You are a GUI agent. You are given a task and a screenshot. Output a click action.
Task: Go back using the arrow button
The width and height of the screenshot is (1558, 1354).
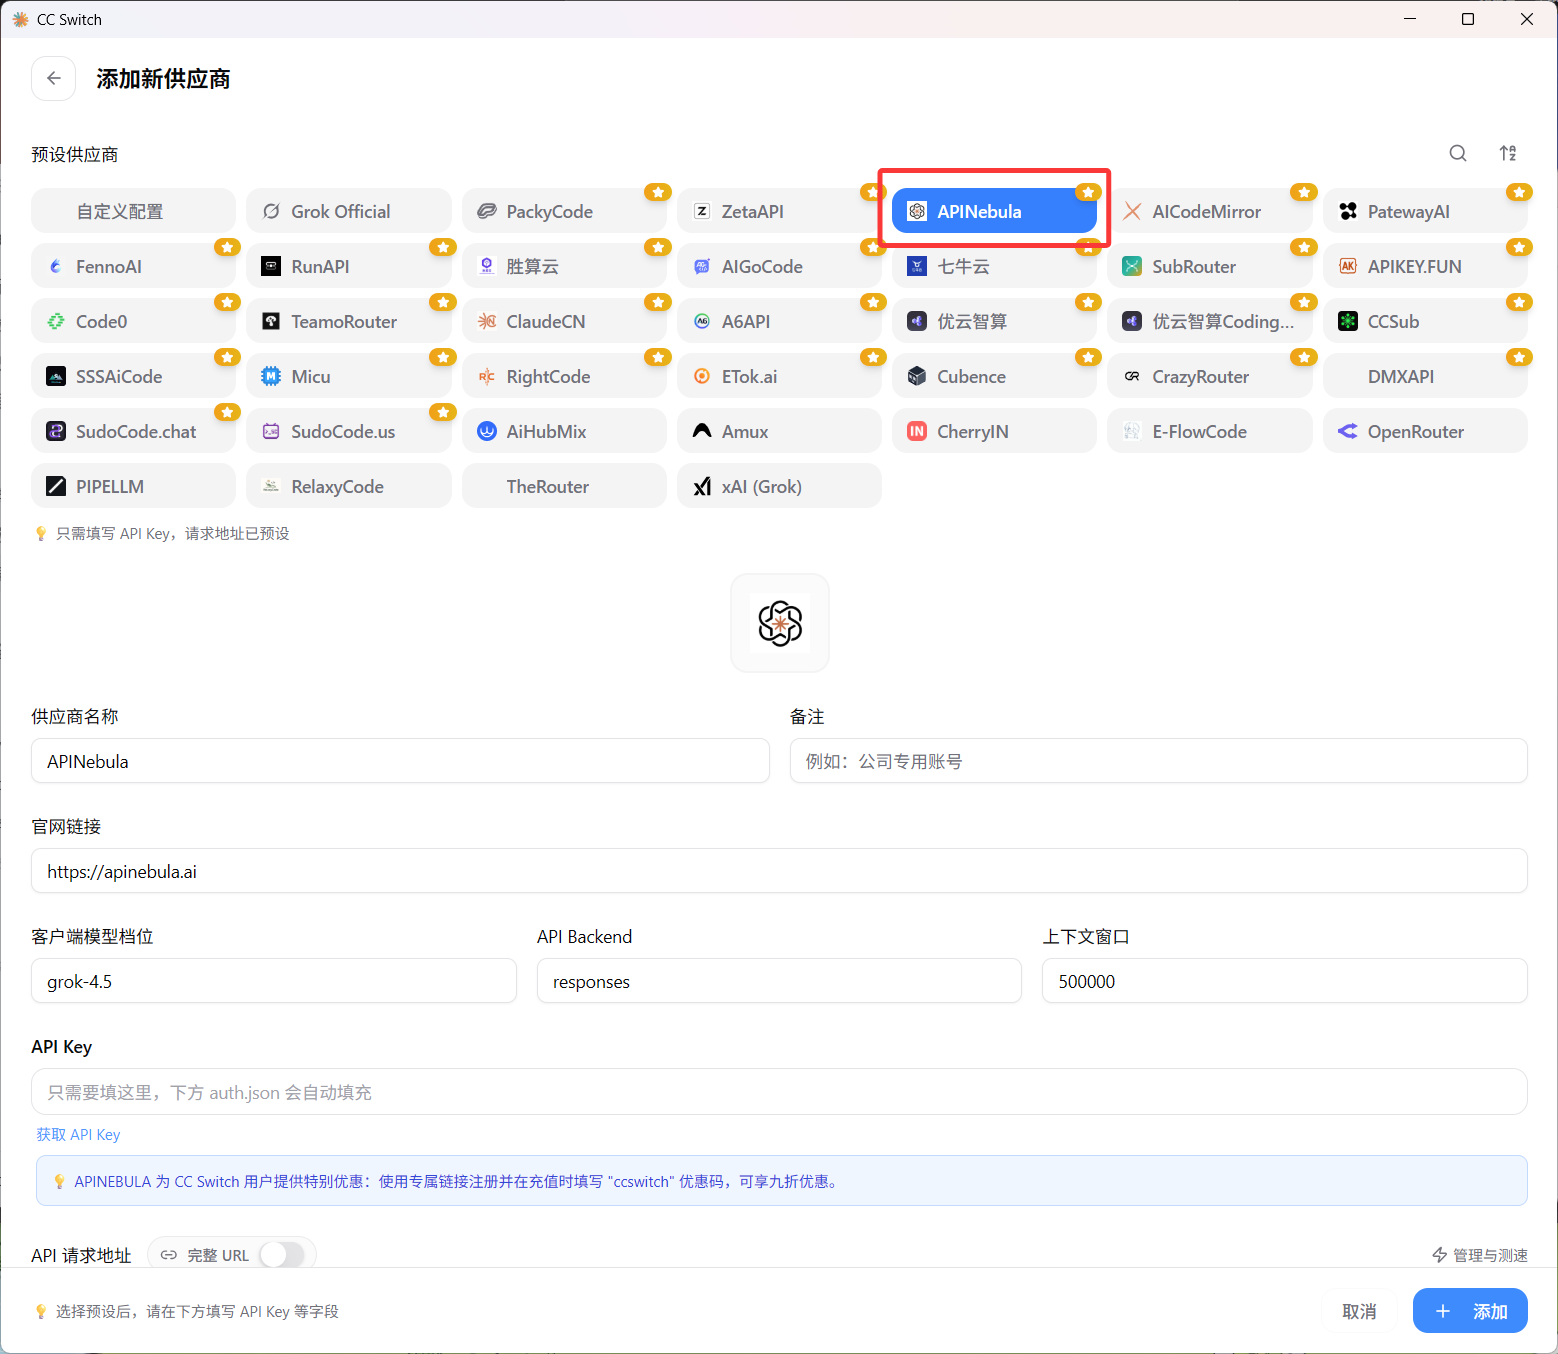point(54,79)
